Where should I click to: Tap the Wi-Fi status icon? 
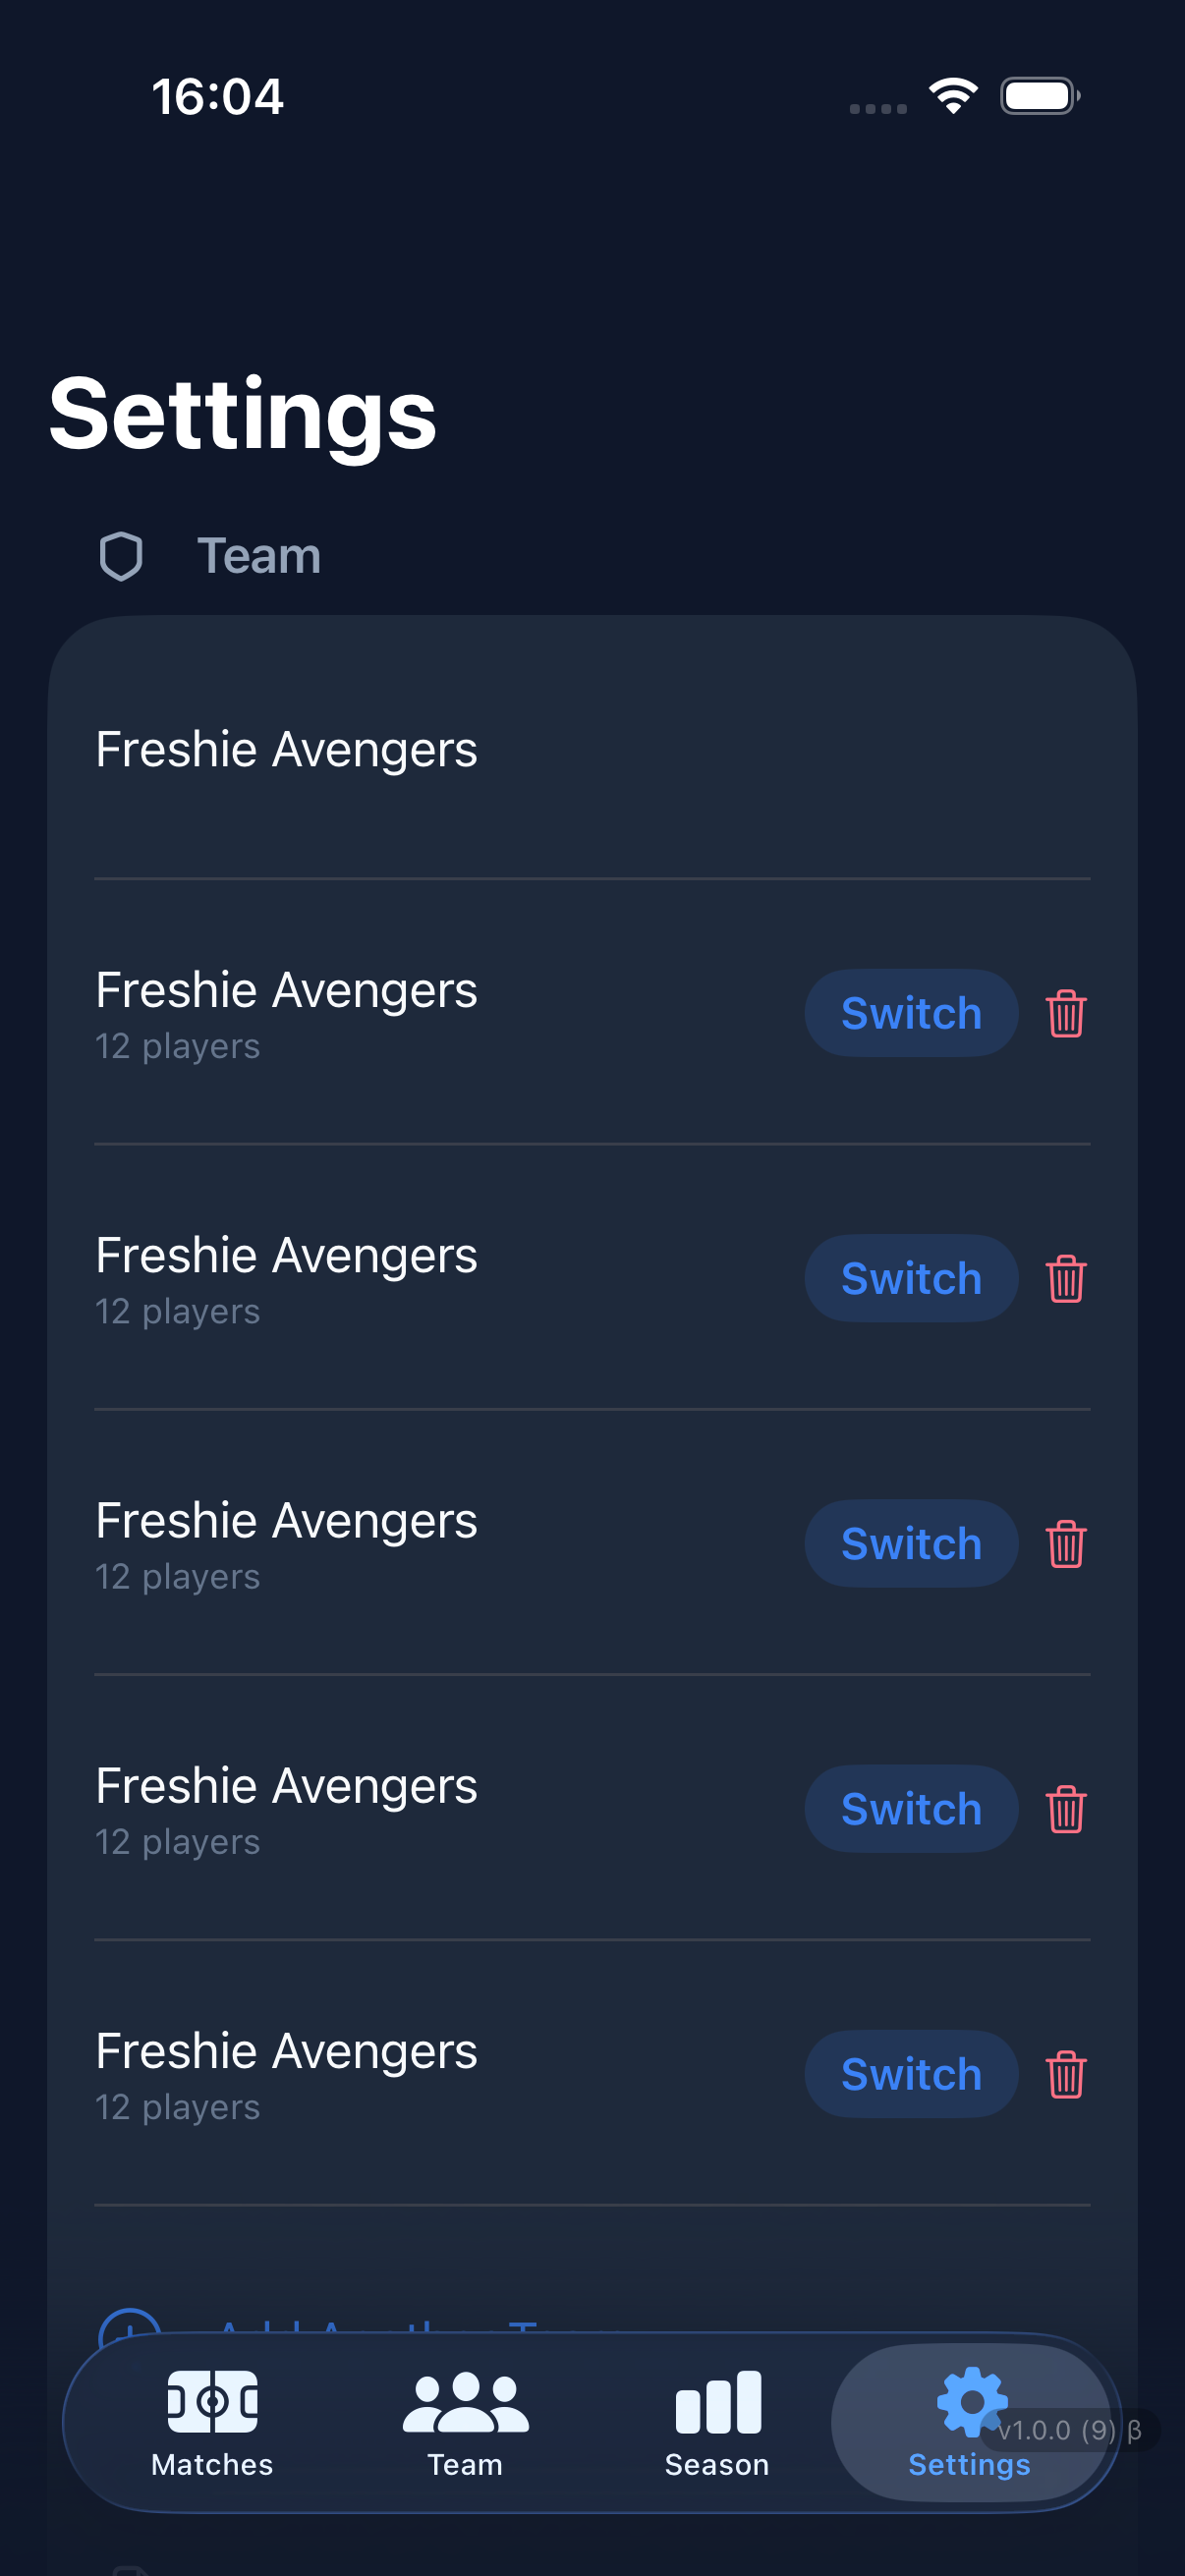pyautogui.click(x=953, y=96)
